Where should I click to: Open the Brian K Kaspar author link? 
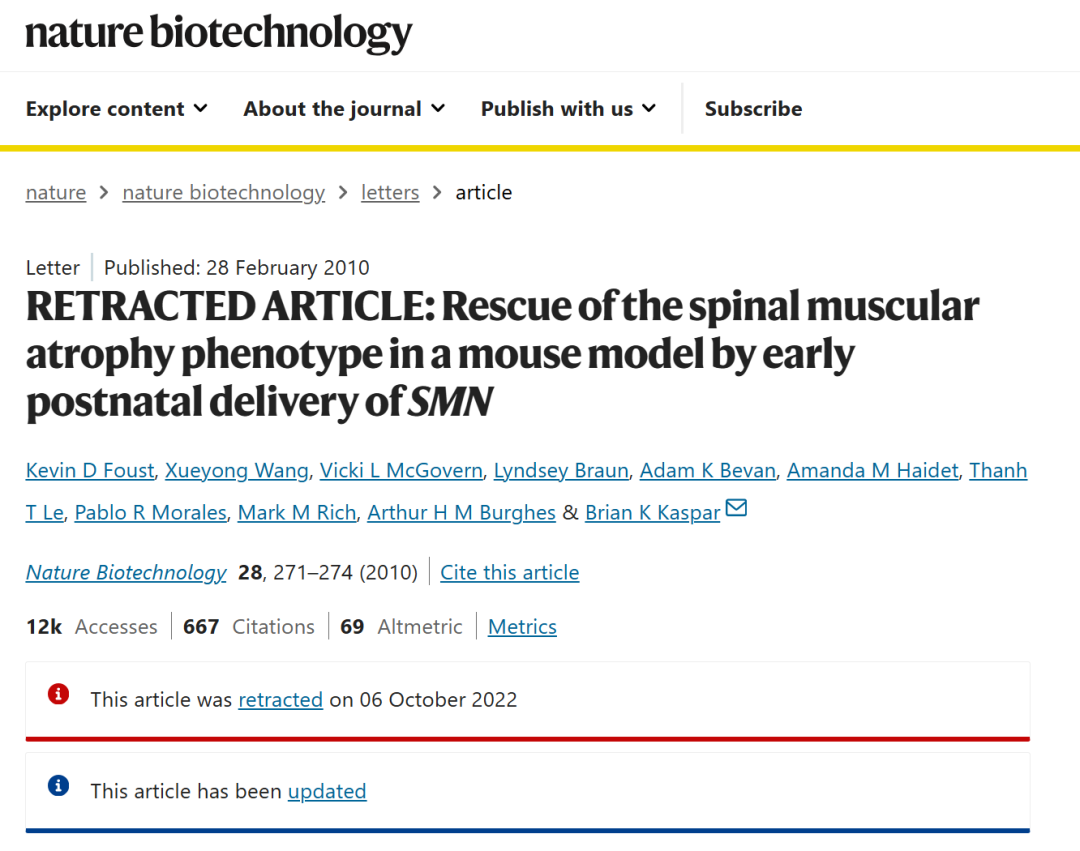[x=652, y=513]
